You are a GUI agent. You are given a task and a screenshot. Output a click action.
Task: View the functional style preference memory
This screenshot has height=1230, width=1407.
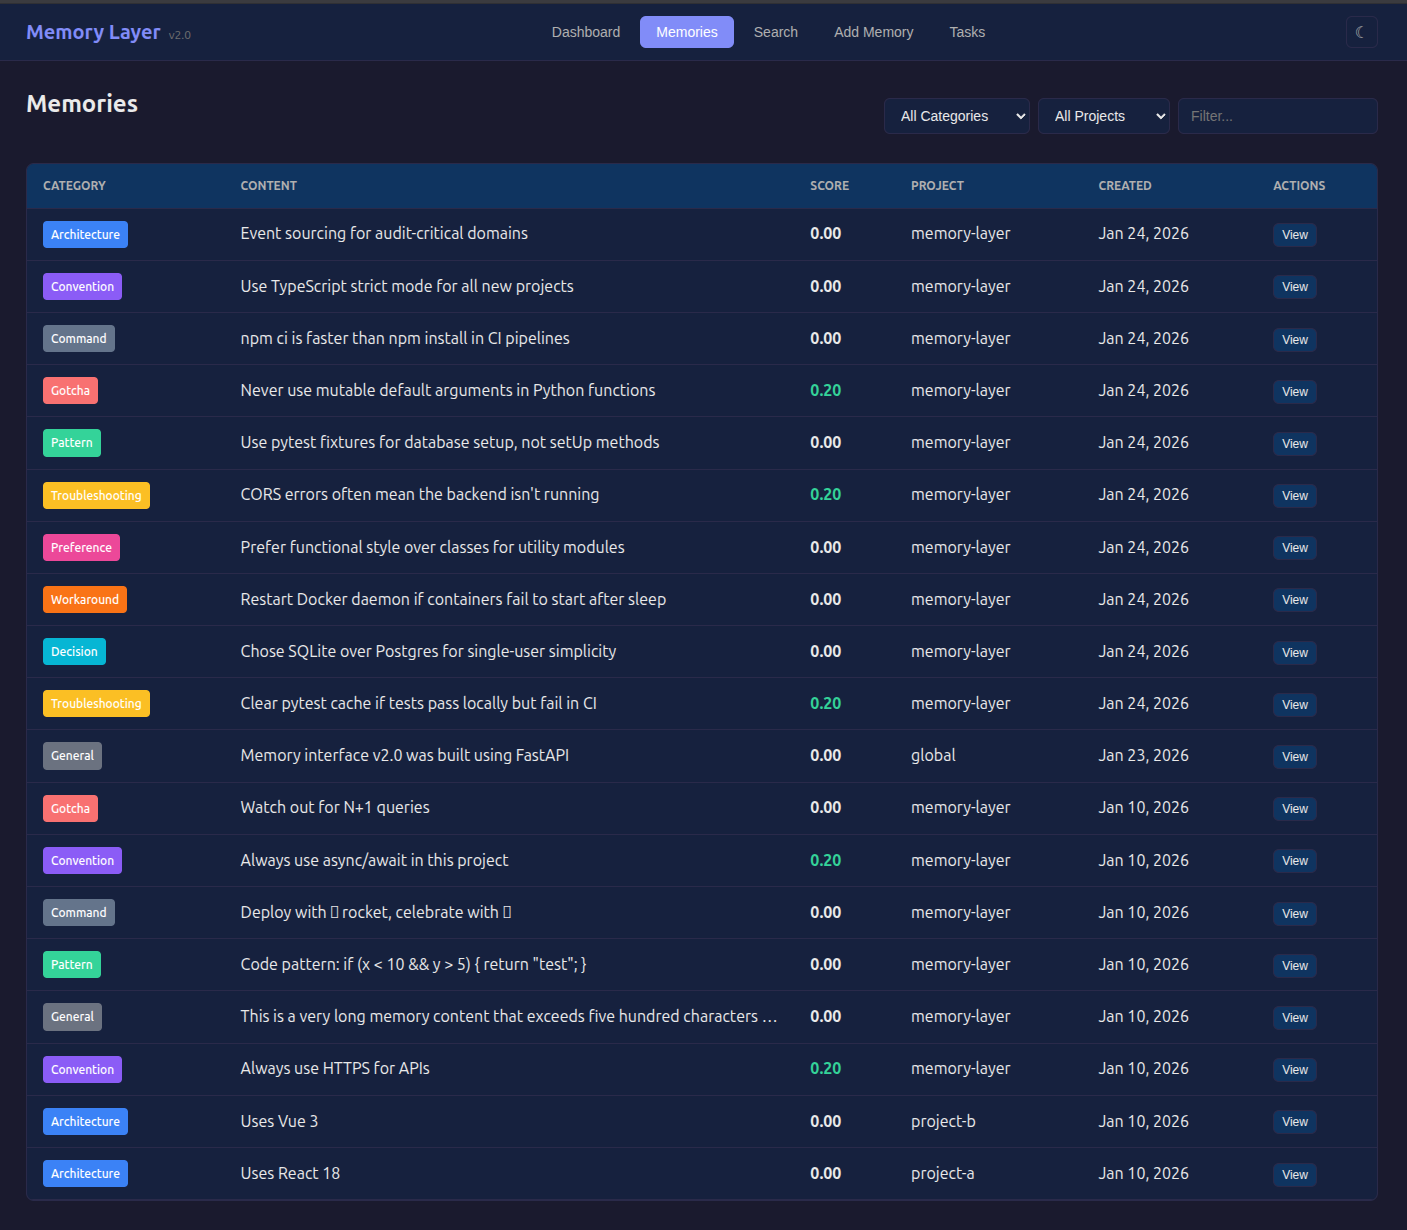(x=1295, y=548)
